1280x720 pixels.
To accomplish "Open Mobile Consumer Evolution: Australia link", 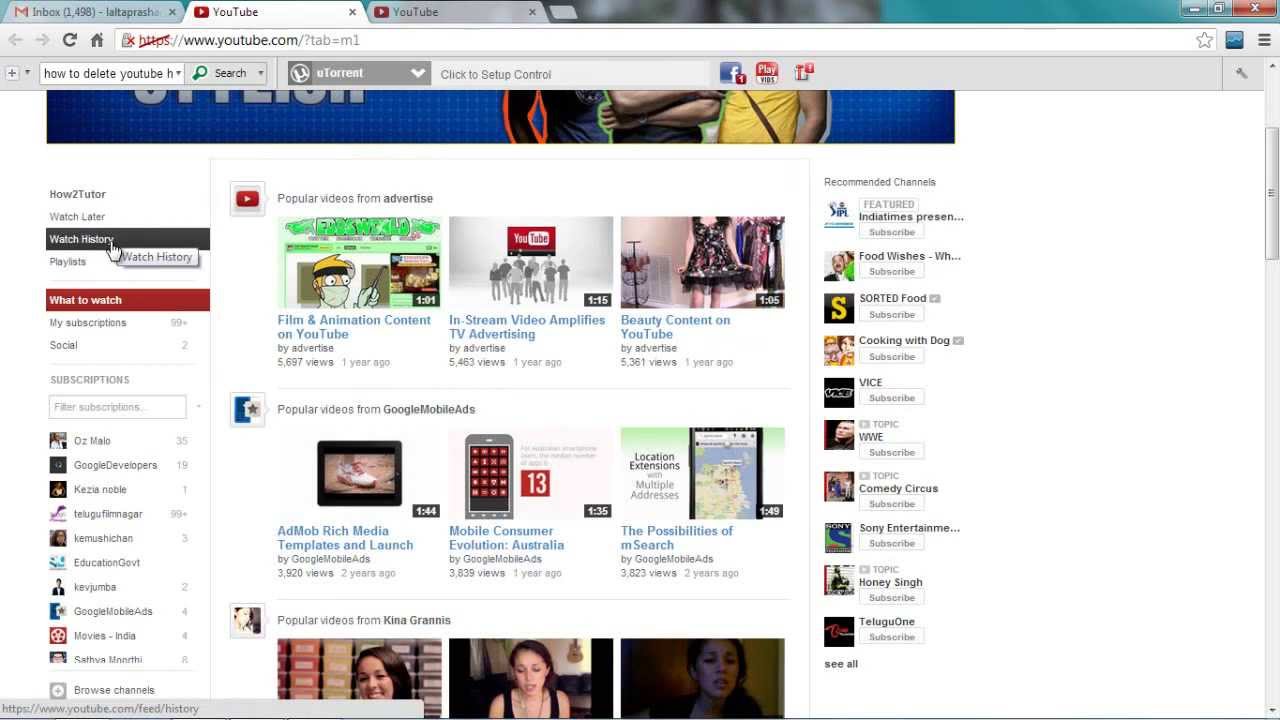I will point(506,538).
